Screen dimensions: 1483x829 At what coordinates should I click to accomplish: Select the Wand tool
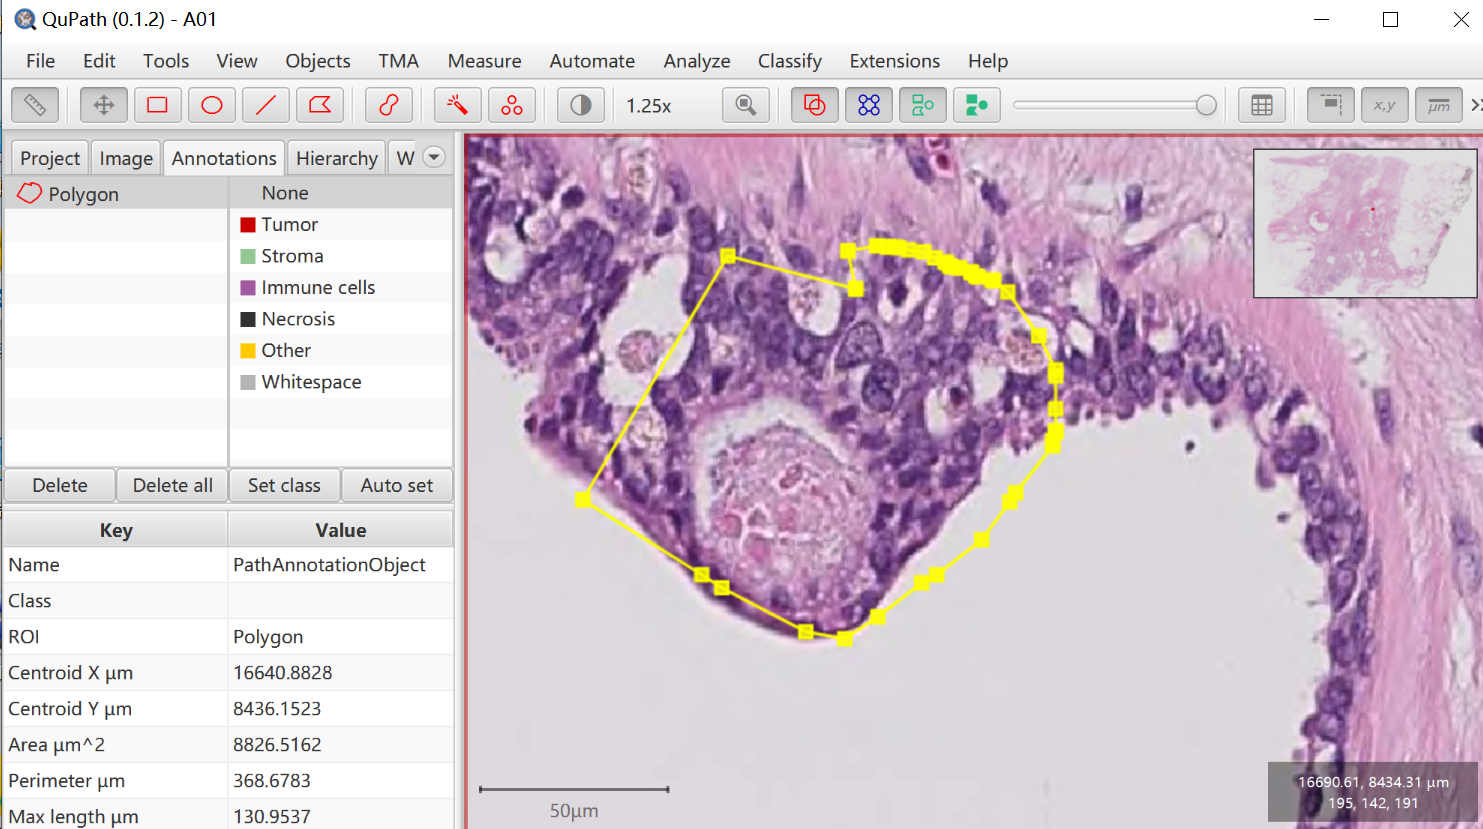458,105
